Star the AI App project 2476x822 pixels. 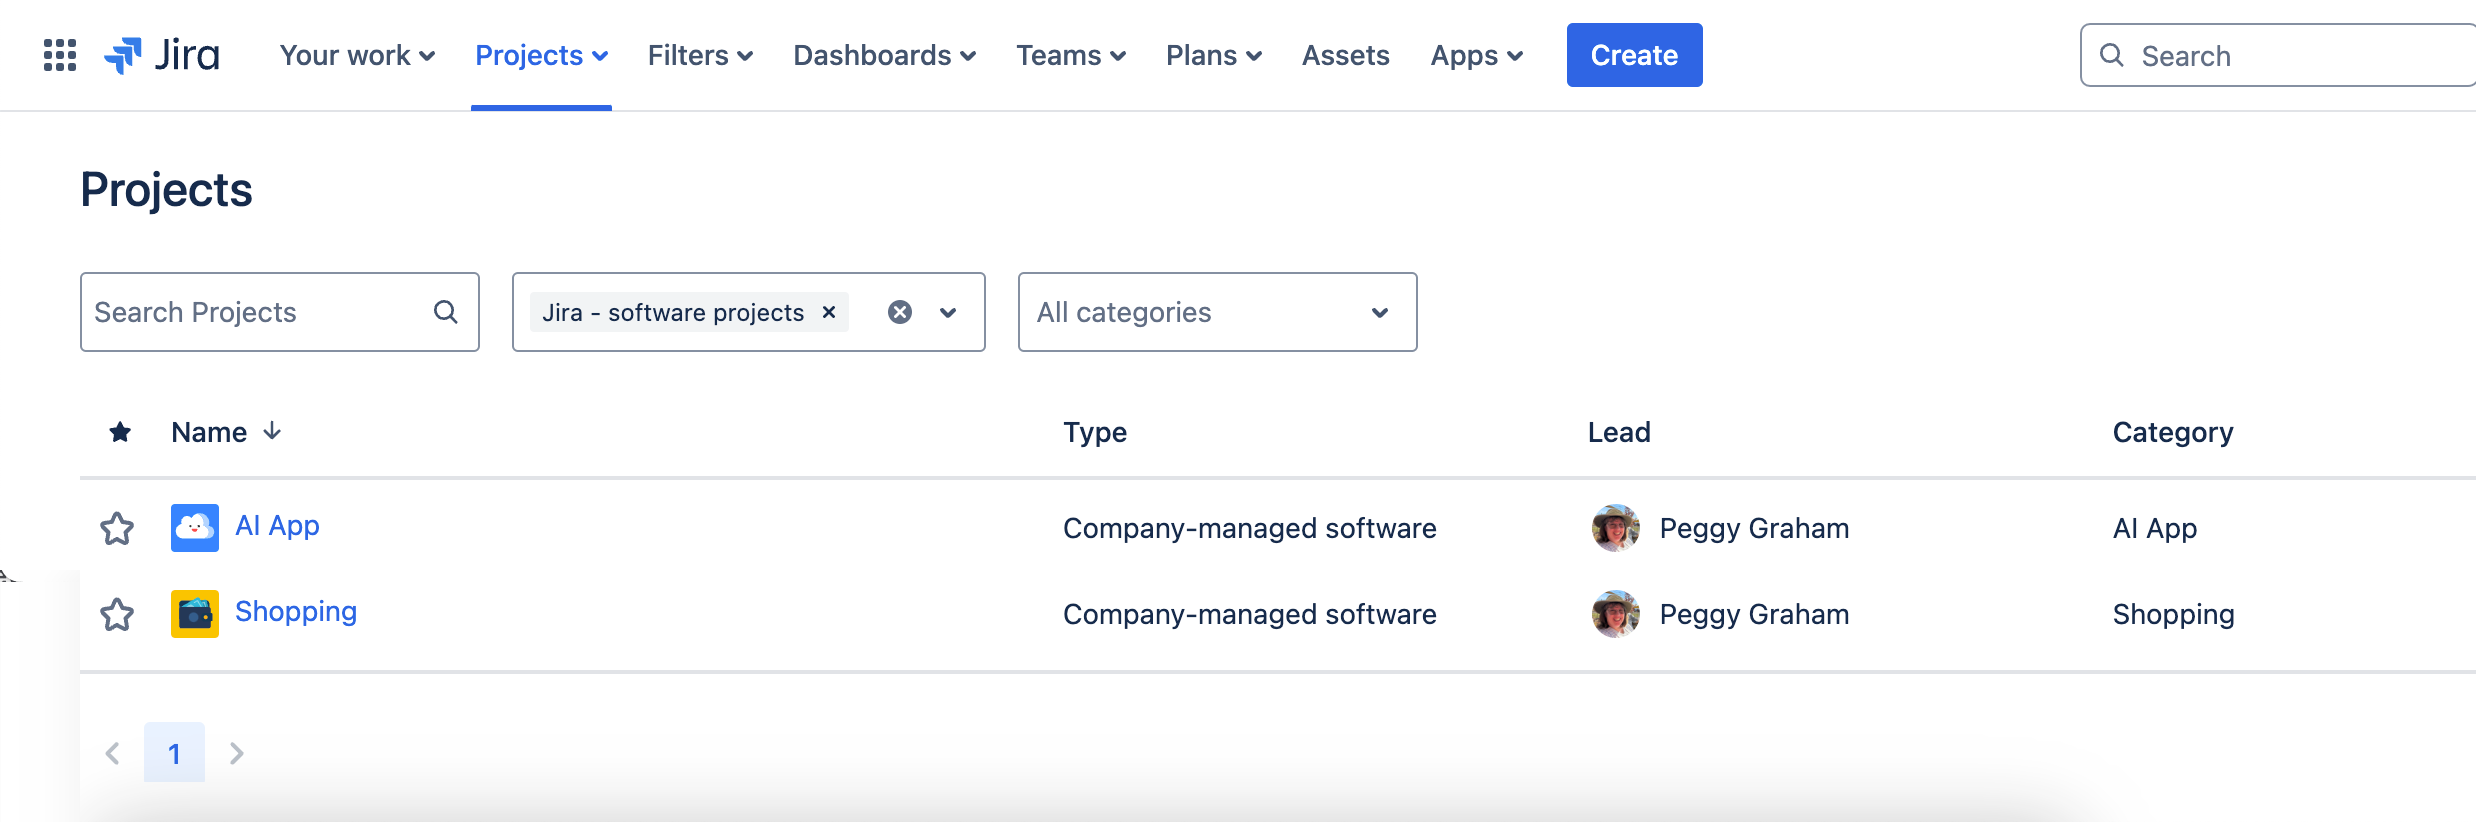pos(117,528)
